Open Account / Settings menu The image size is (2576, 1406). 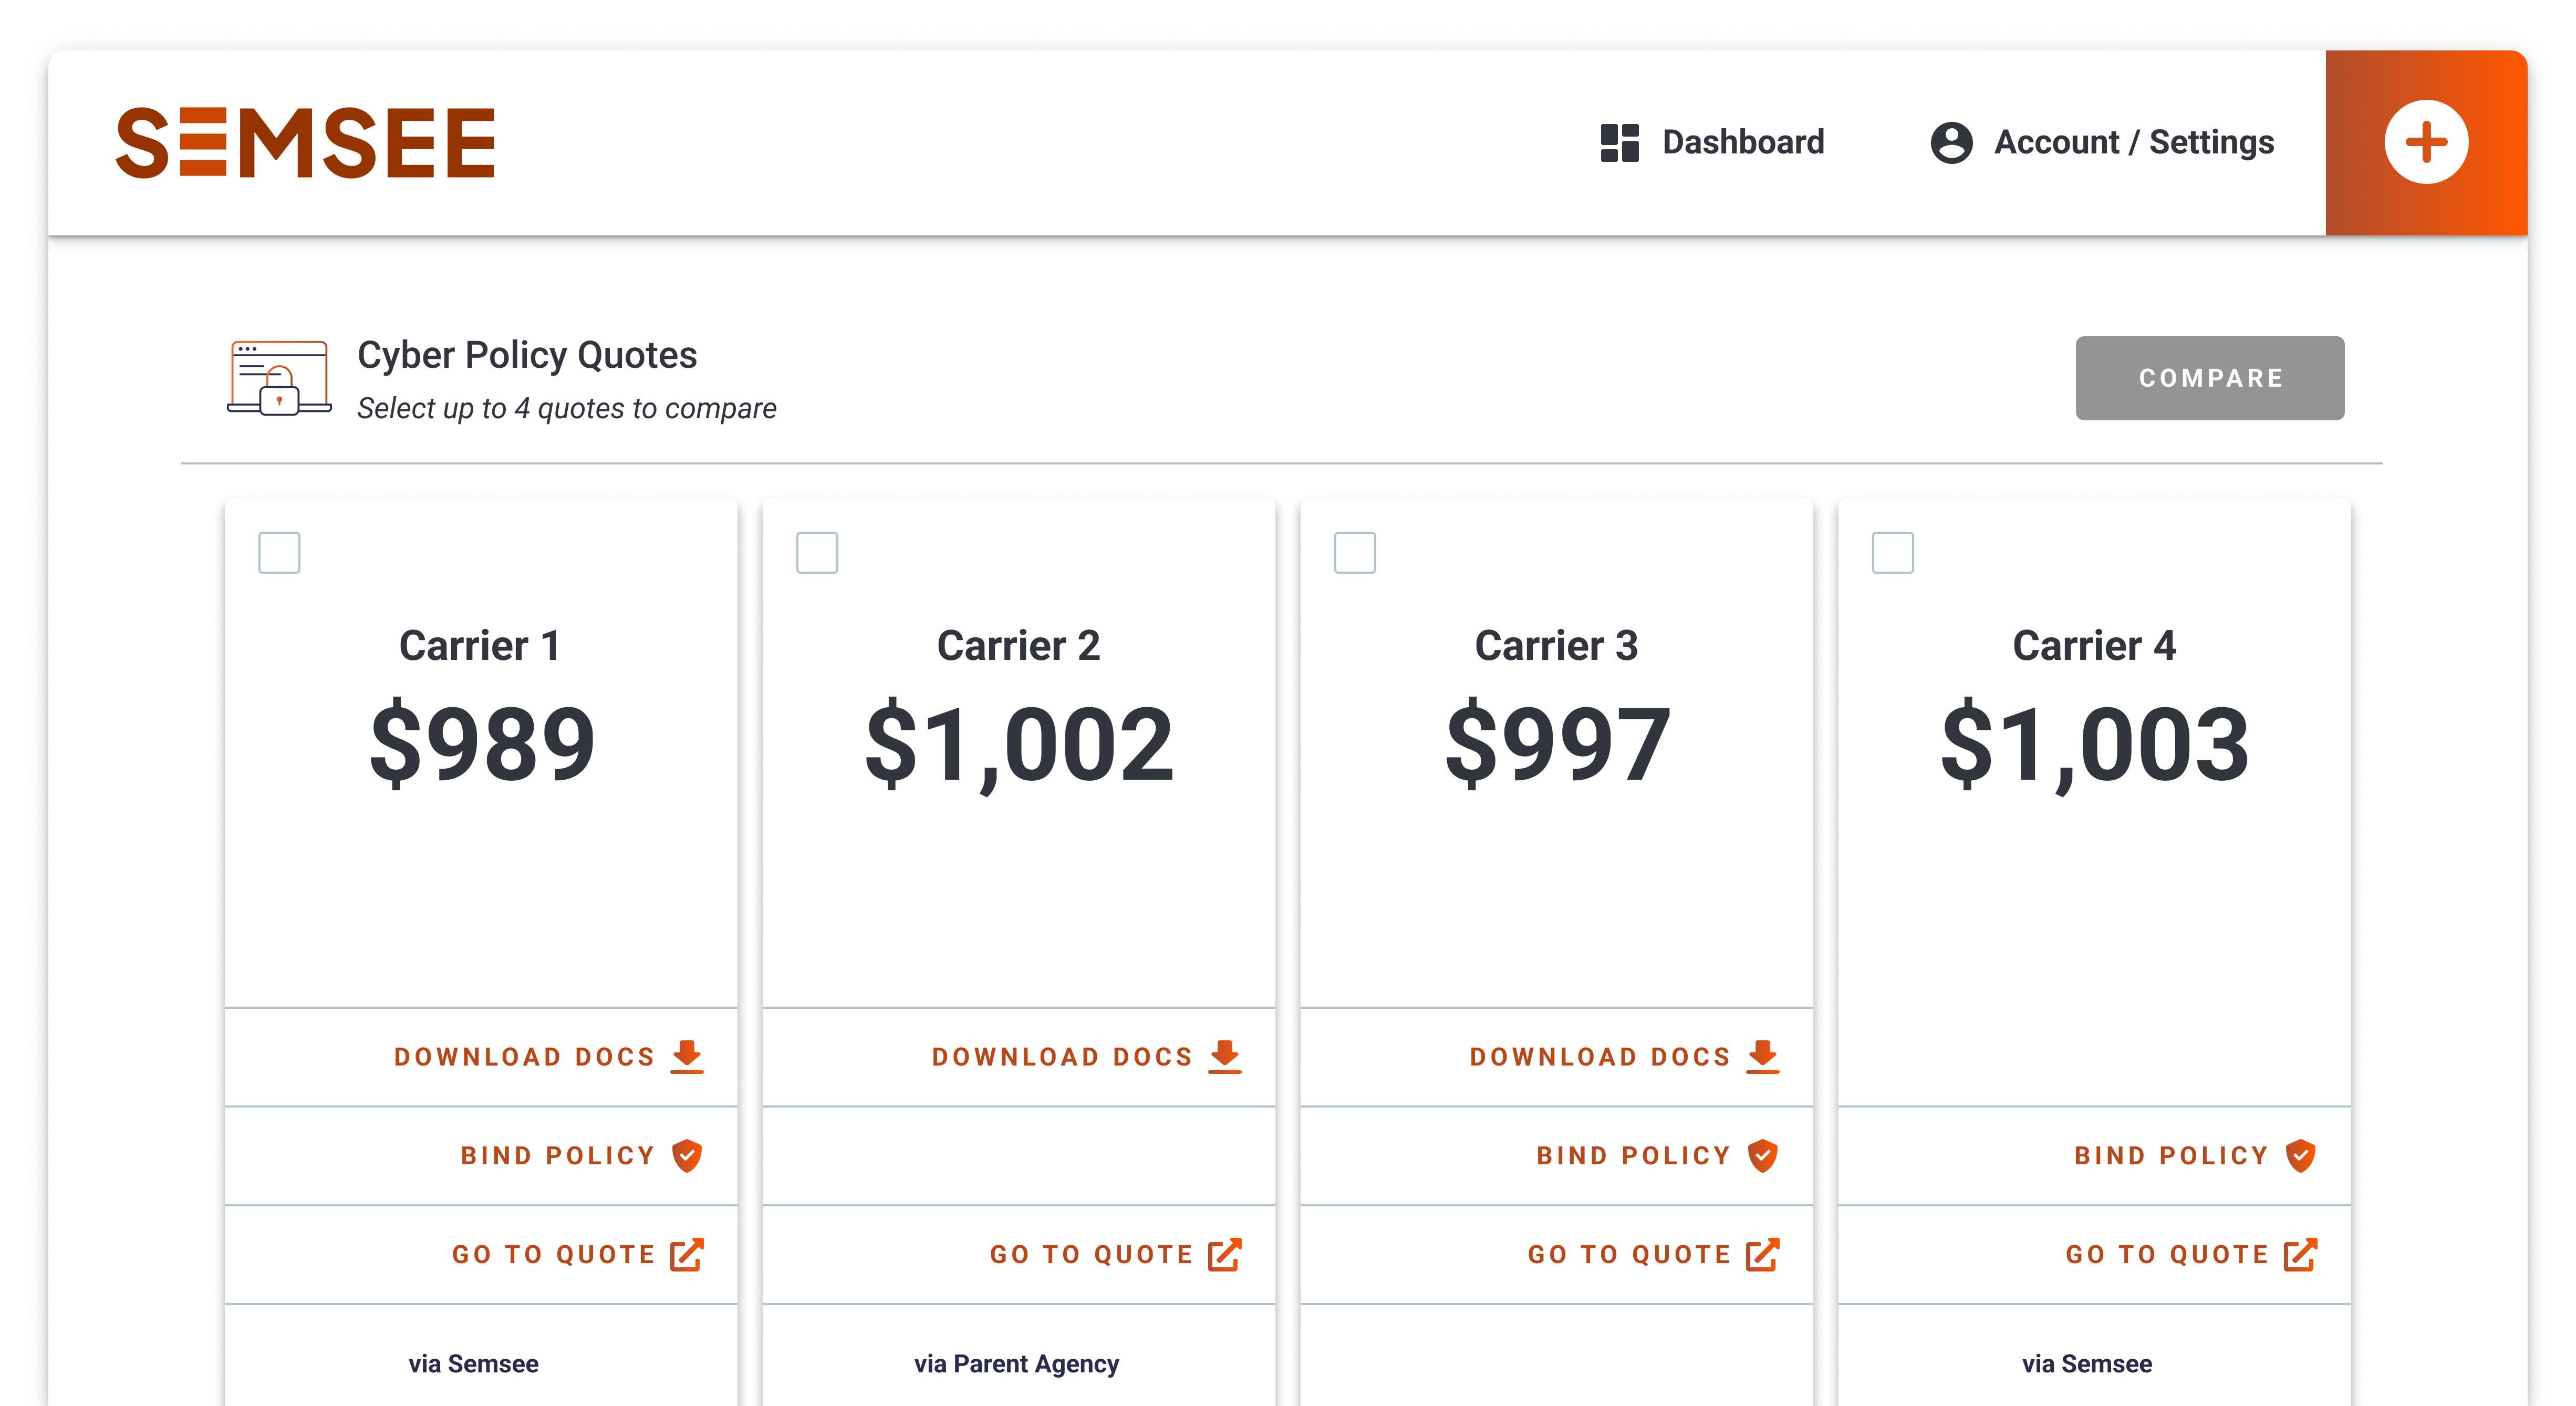tap(2133, 142)
